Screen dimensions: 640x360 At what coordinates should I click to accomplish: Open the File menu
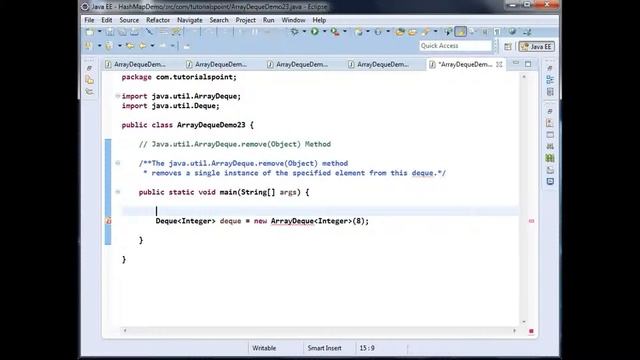click(89, 20)
